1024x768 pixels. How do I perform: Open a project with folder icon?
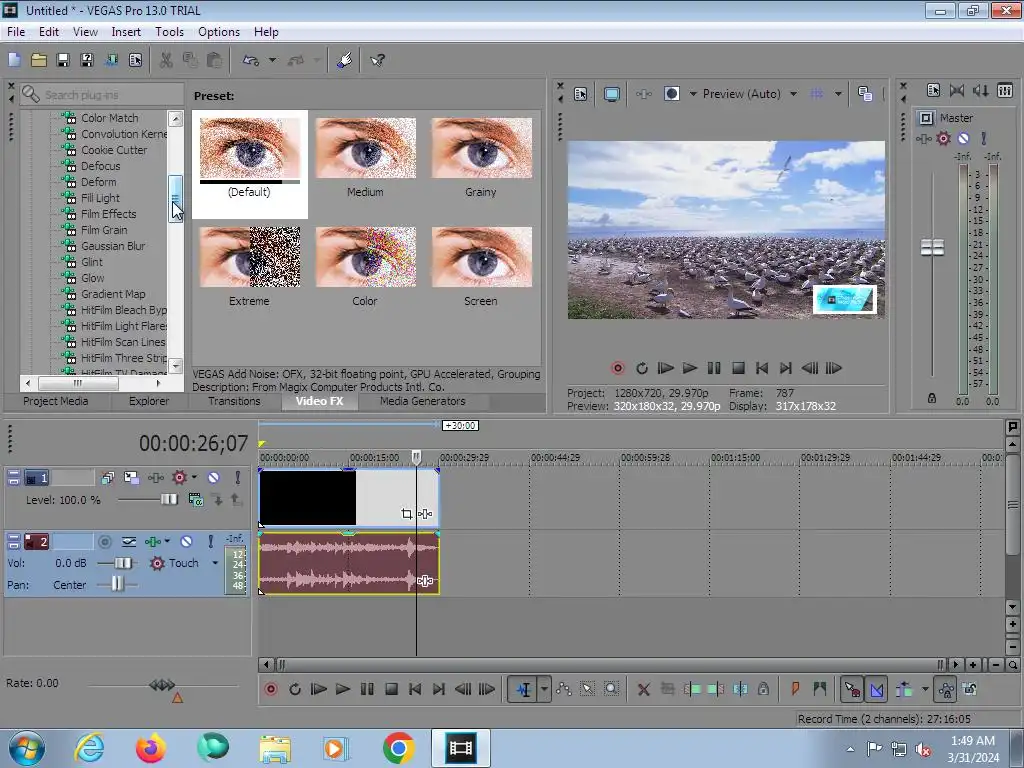(x=39, y=60)
